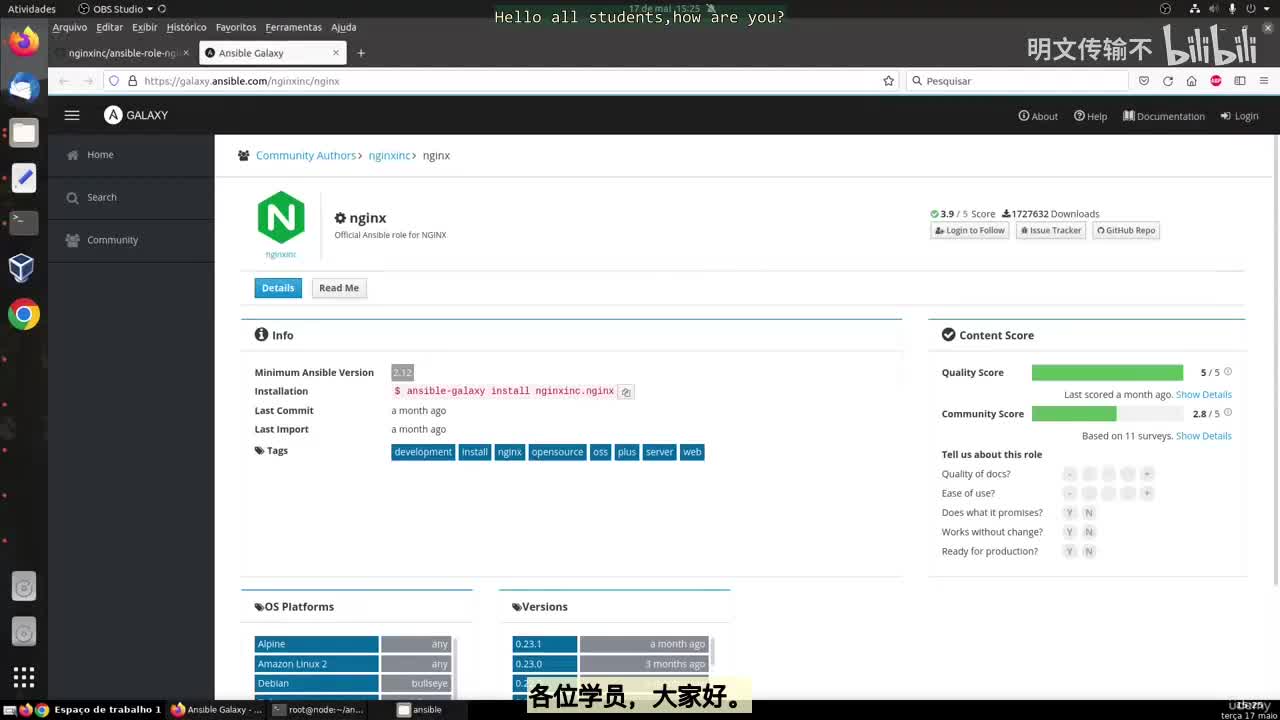Click the nginxinc breadcrumb link
1280x720 pixels.
[389, 156]
